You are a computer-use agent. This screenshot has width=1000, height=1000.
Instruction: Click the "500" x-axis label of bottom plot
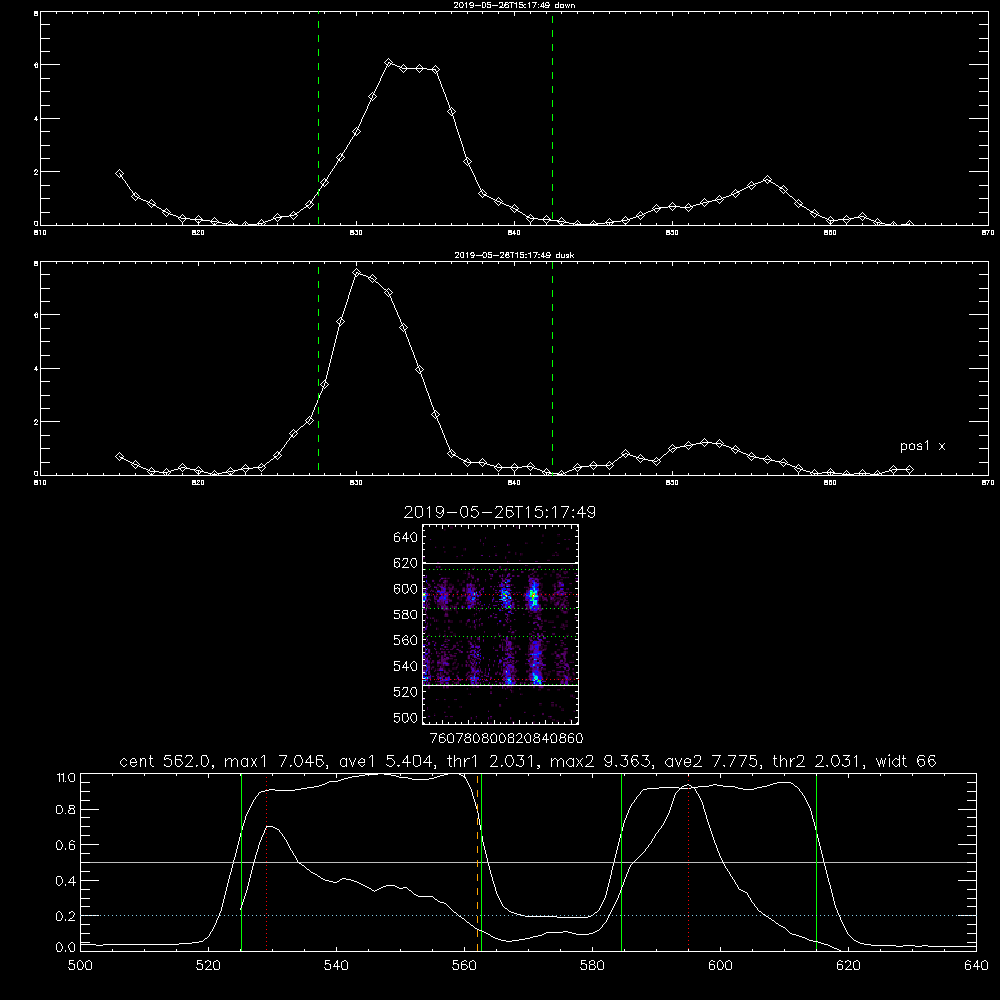80,966
